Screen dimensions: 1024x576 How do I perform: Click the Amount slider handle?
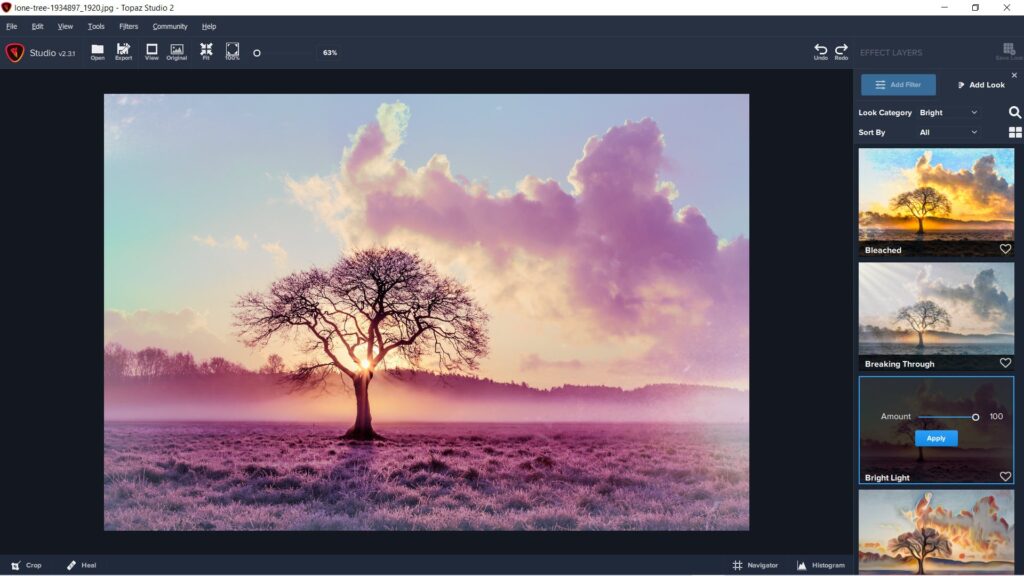[975, 417]
